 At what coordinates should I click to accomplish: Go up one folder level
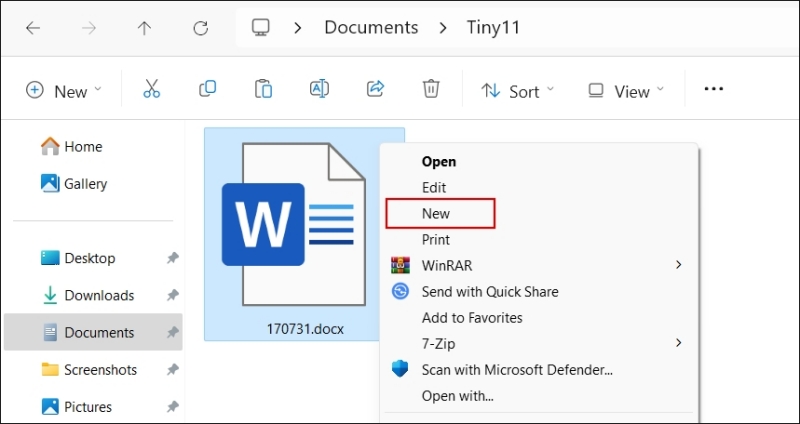coord(144,28)
